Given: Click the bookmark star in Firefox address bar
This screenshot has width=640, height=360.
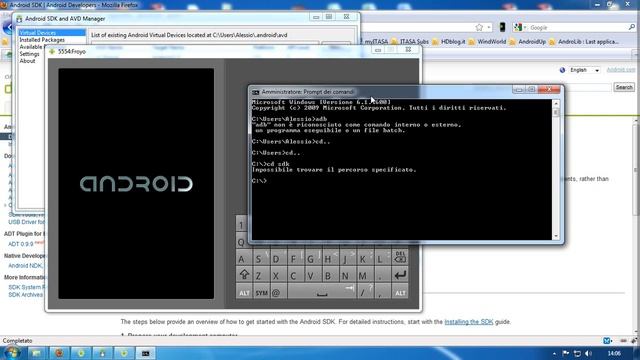Looking at the screenshot, I should (479, 27).
